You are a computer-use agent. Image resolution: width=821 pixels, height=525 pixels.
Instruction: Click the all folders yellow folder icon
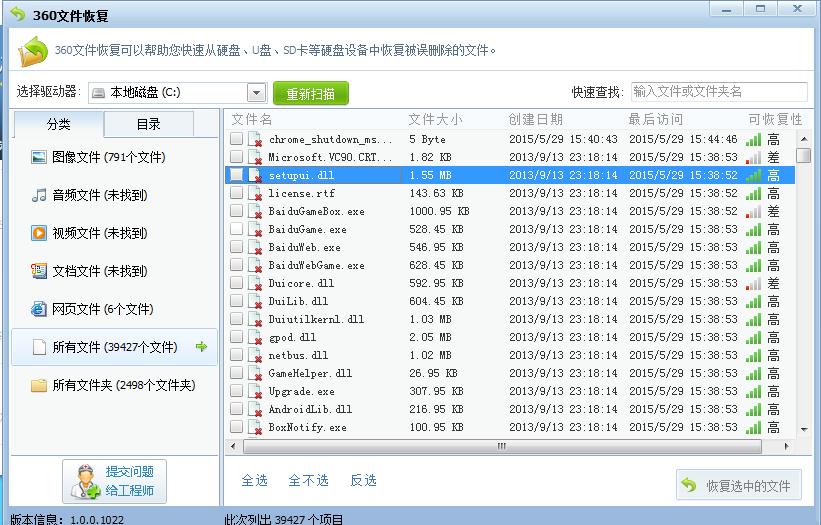point(39,385)
